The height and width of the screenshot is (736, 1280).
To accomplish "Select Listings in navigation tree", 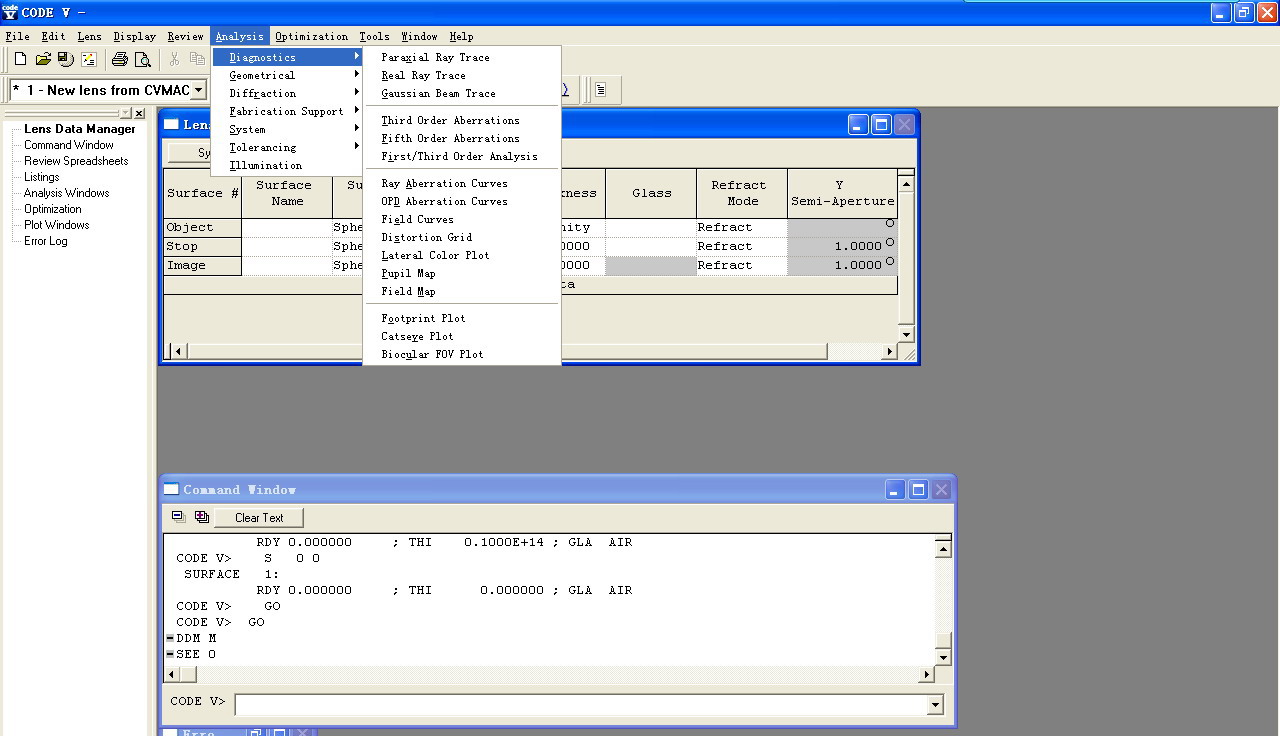I will coord(42,177).
